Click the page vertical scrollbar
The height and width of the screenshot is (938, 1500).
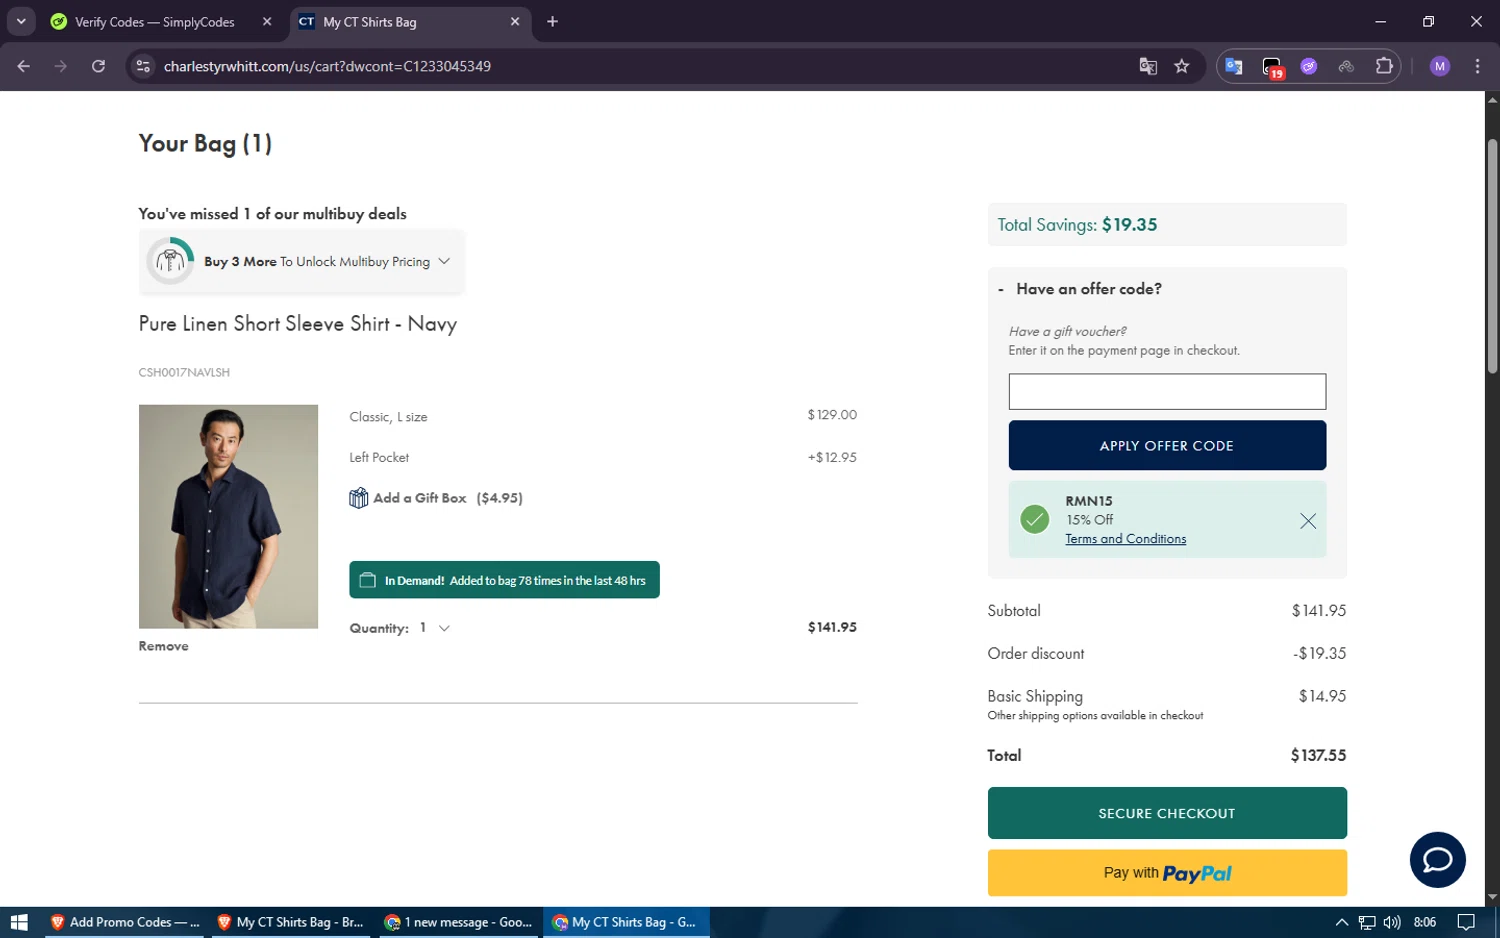[1492, 257]
